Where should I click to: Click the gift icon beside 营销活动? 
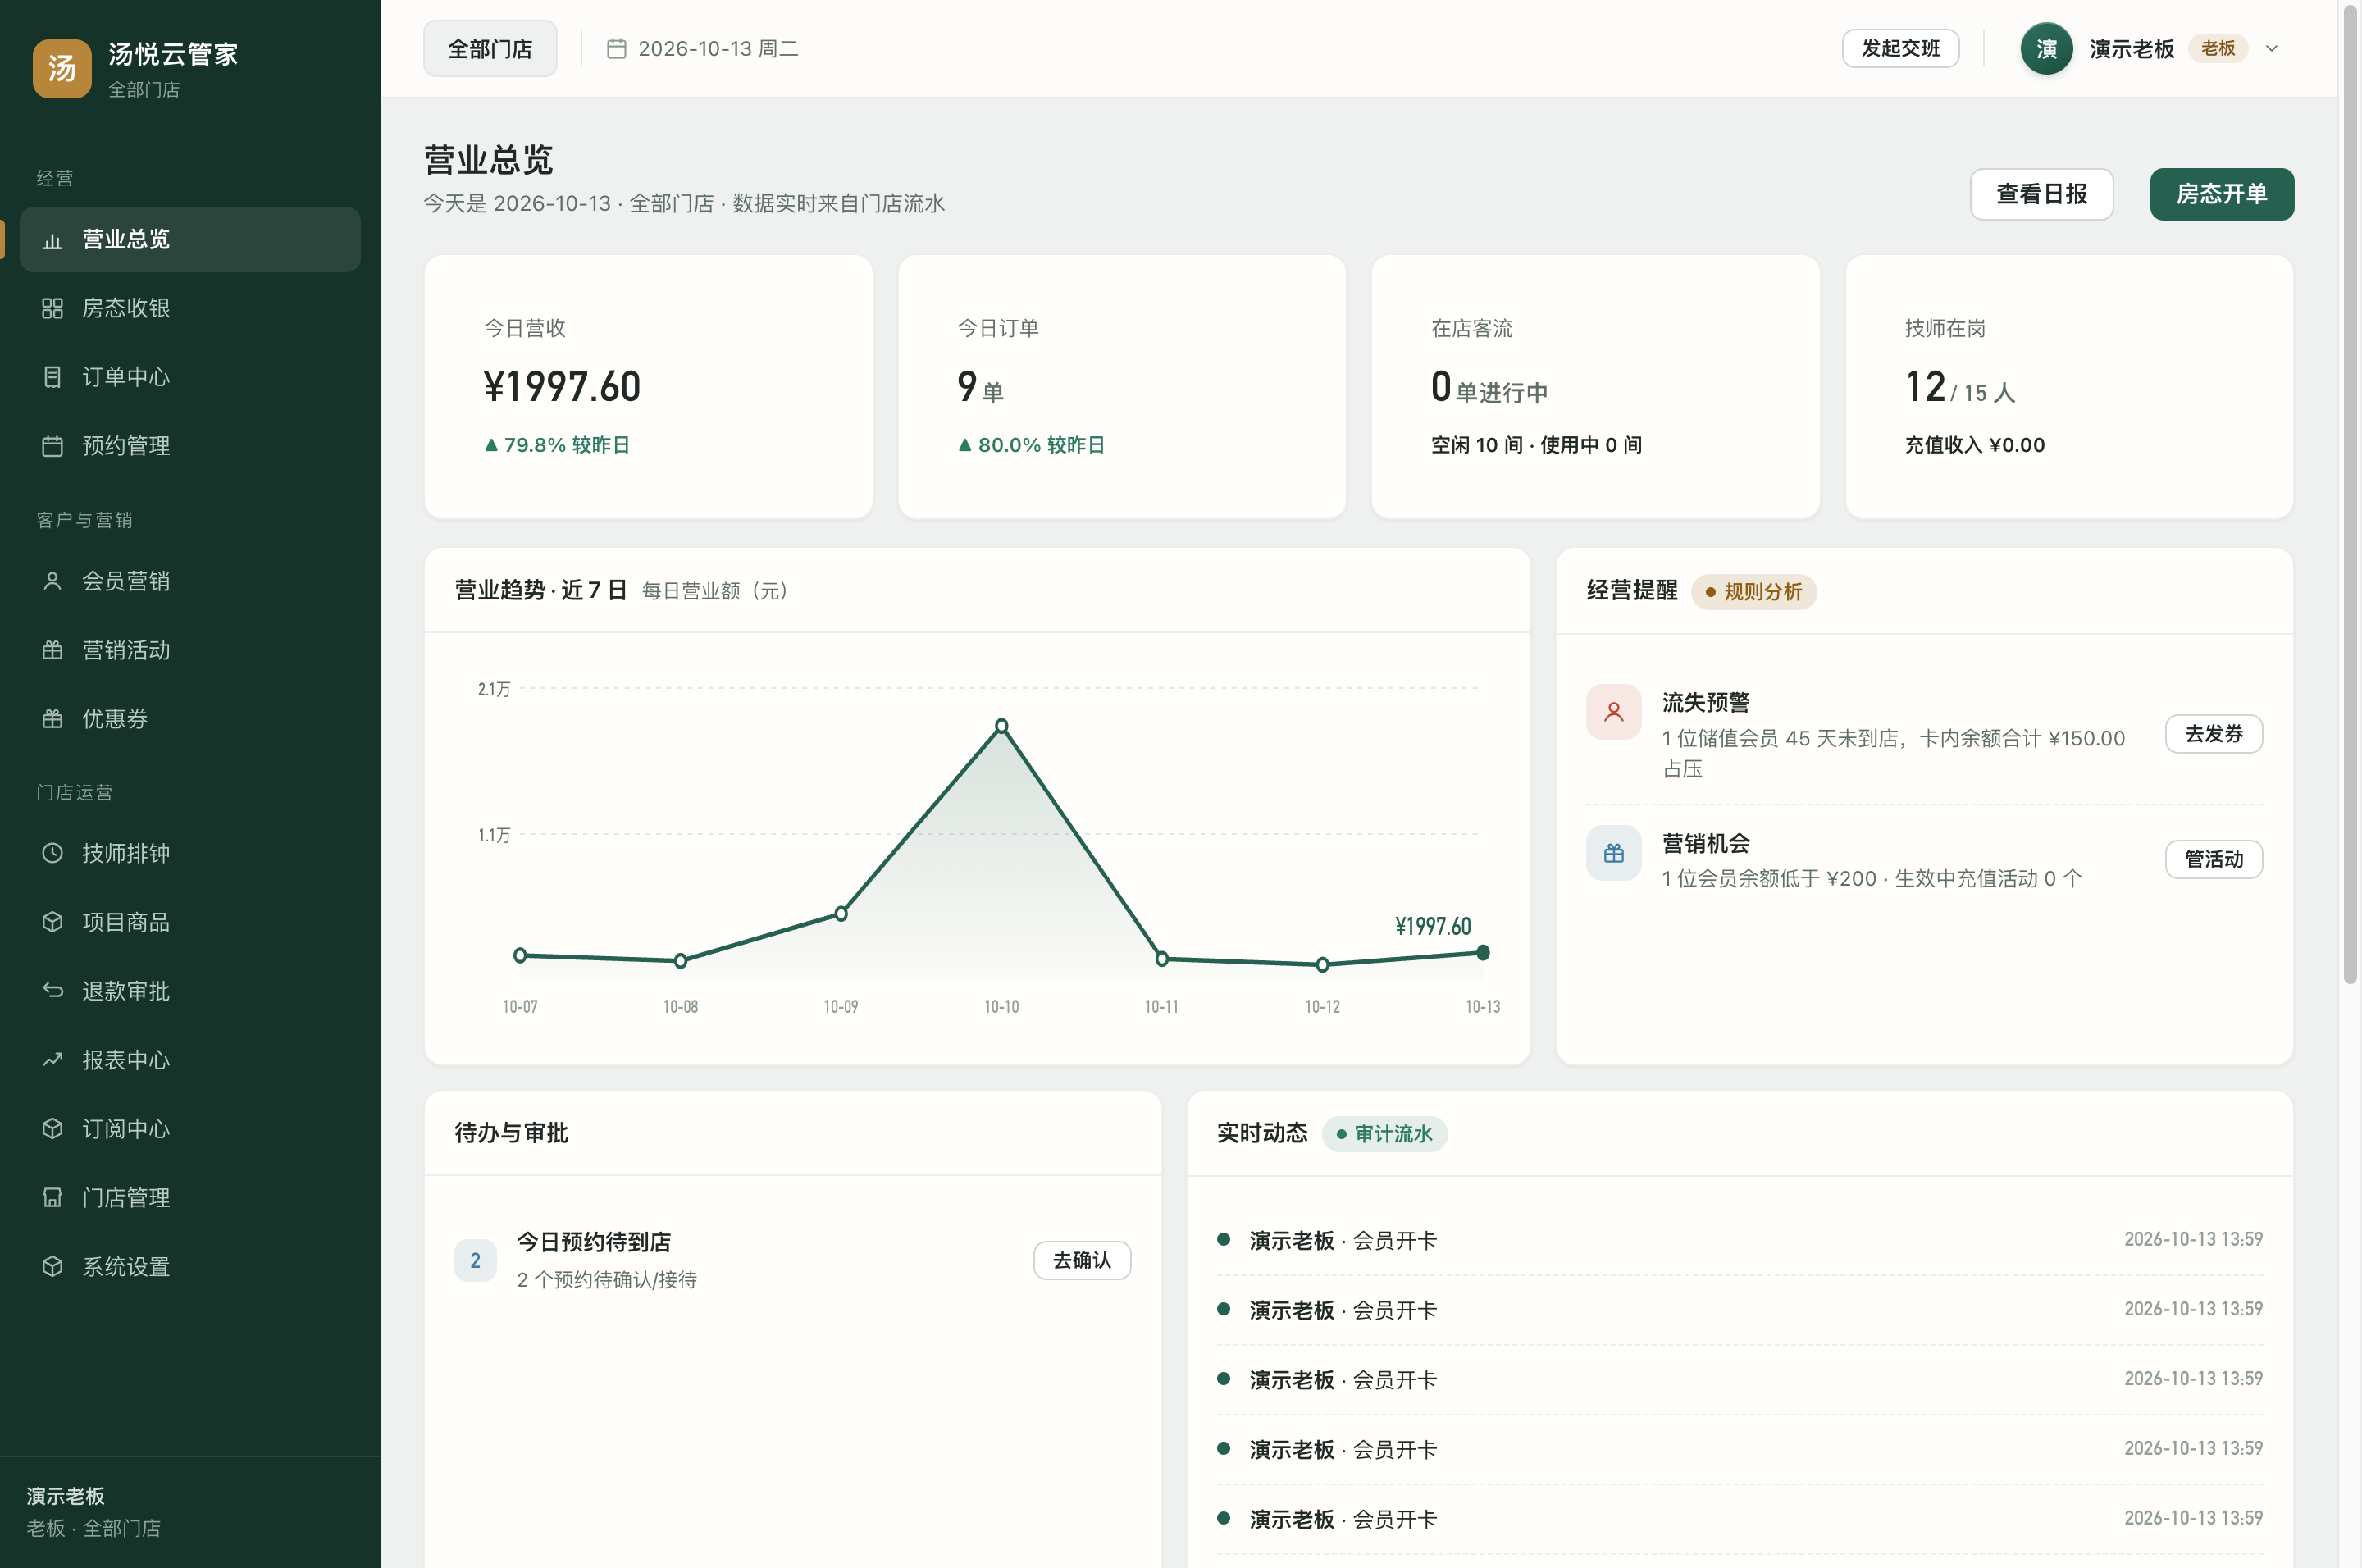52,650
